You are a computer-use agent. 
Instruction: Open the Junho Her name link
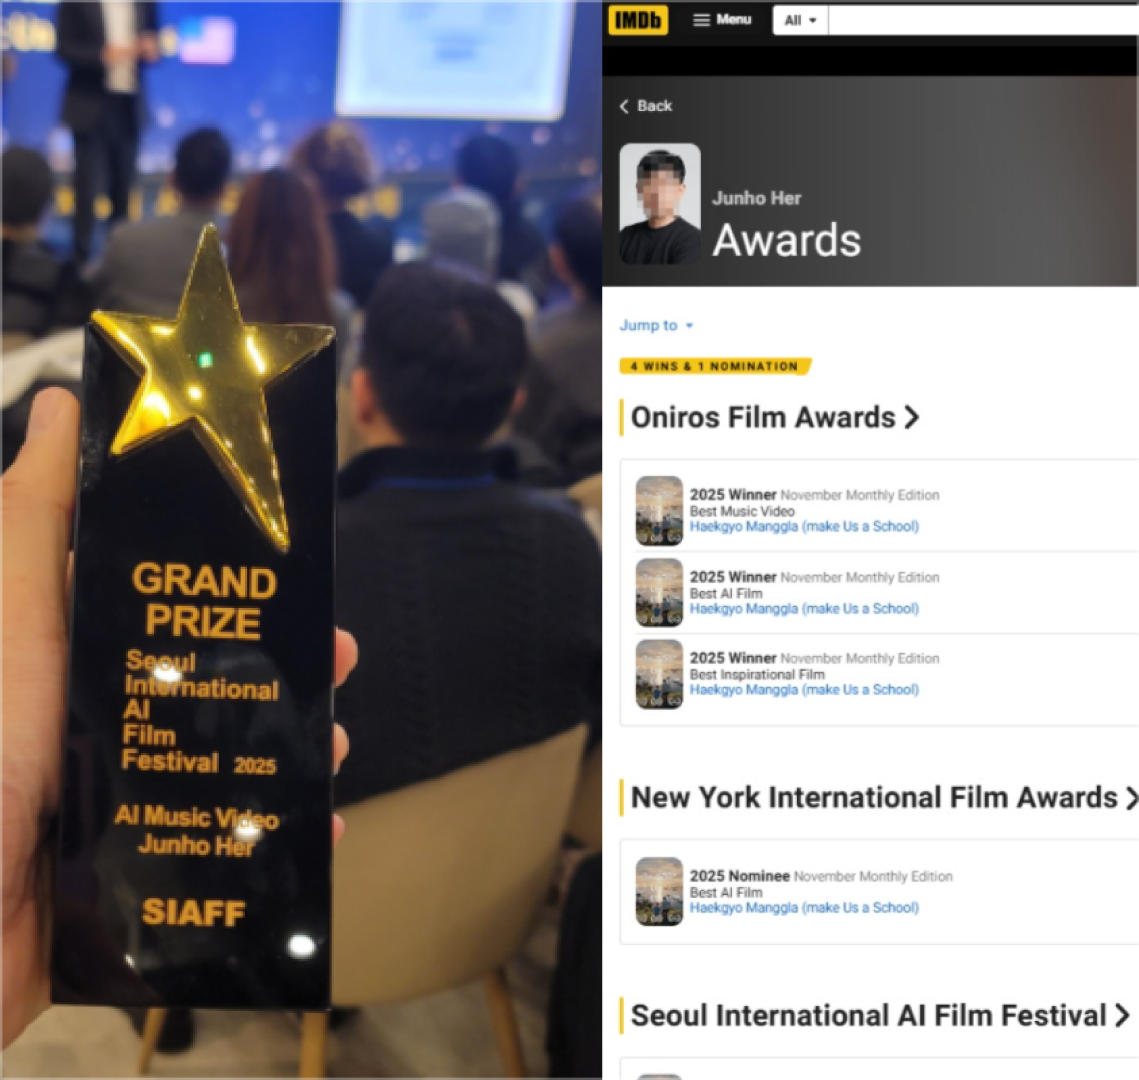click(756, 198)
